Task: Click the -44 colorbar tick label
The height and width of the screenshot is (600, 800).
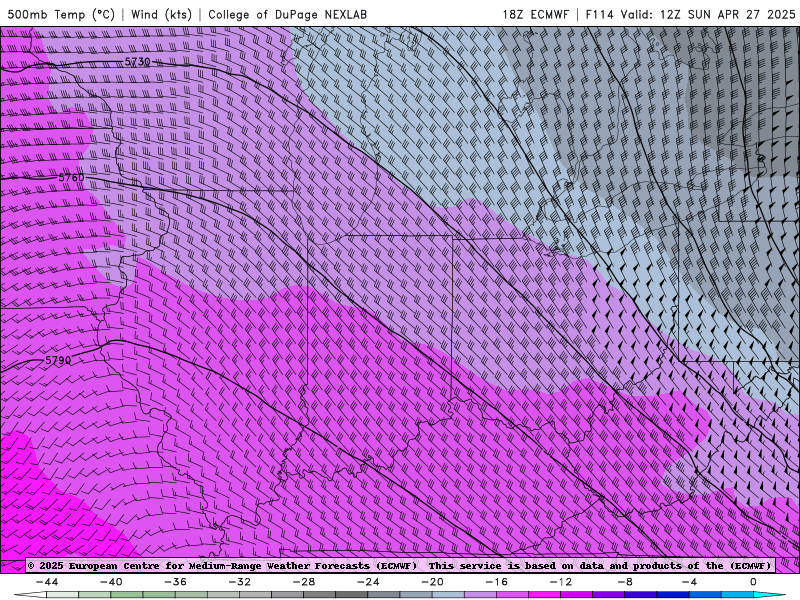Action: [47, 582]
